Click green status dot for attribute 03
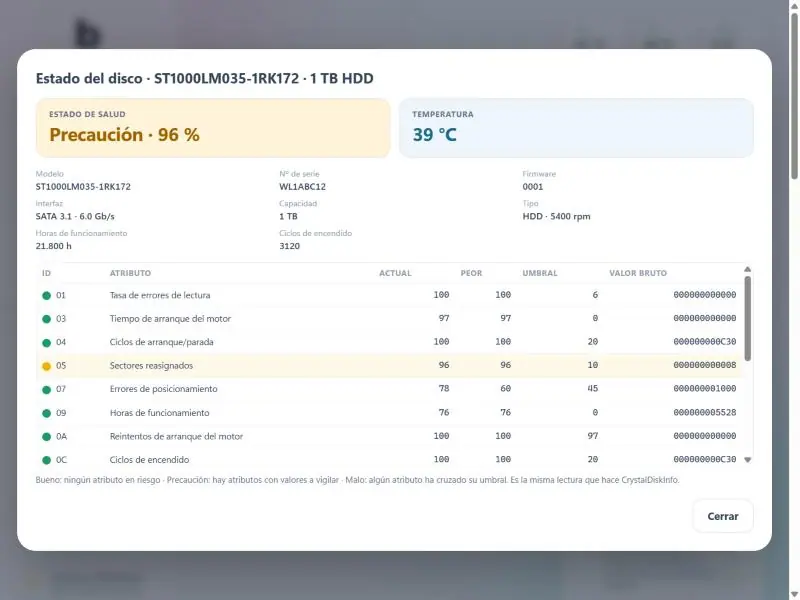 (x=46, y=319)
